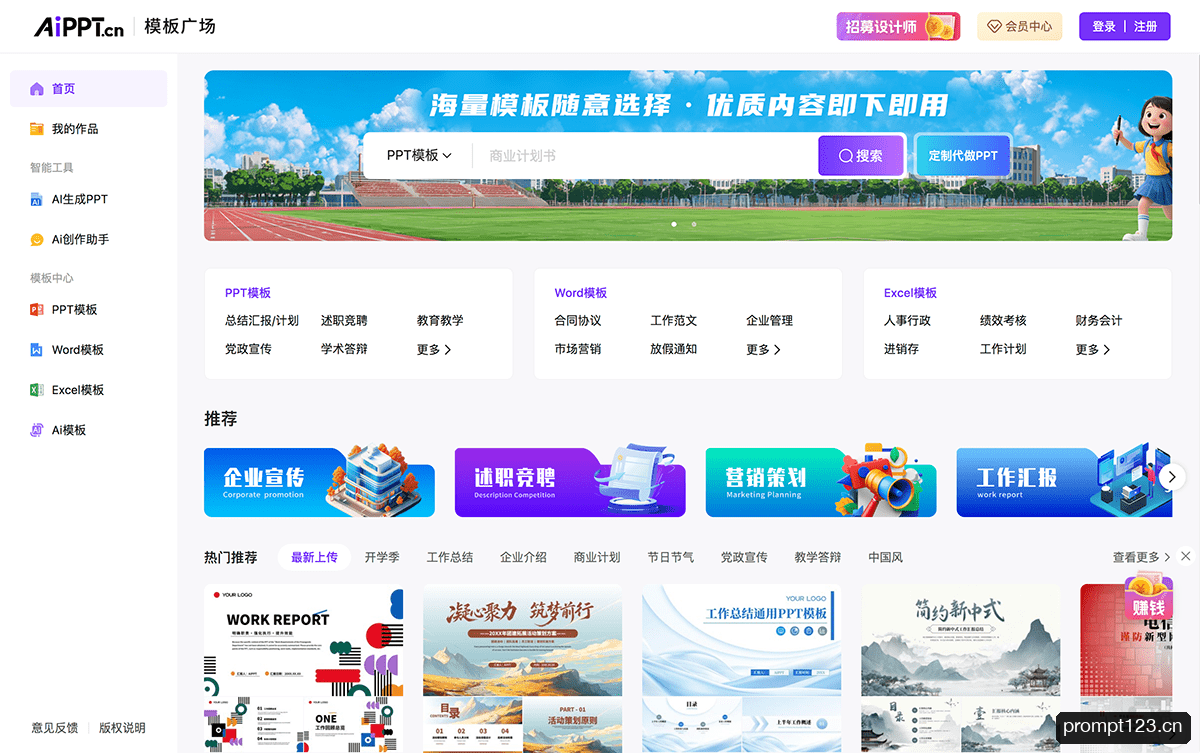Click the 登录 login link

click(1104, 27)
